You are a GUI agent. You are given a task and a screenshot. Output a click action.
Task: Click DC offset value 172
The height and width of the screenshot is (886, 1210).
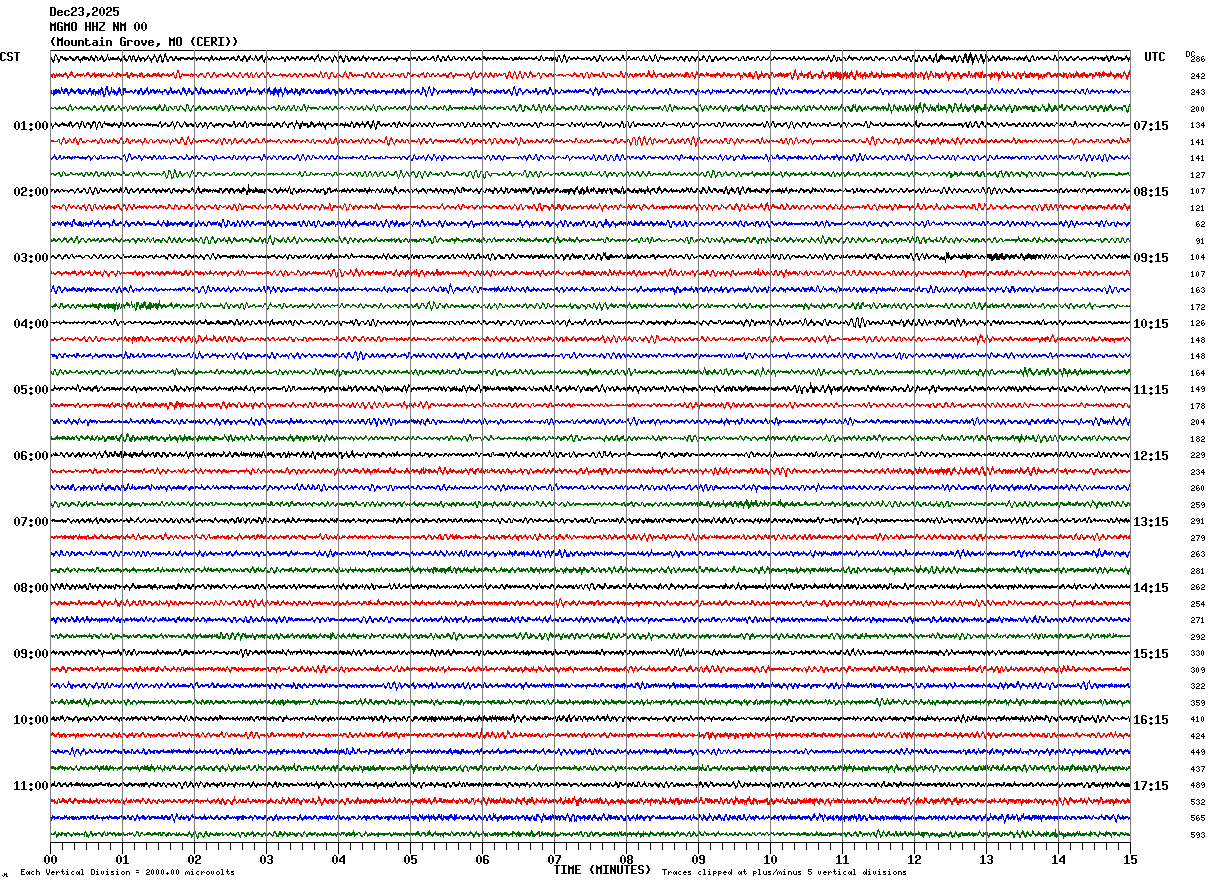pyautogui.click(x=1198, y=307)
